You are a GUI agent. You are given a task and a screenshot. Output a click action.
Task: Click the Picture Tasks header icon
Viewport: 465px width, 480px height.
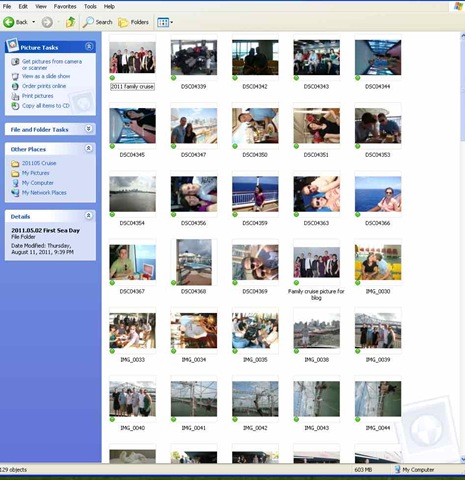tap(12, 45)
